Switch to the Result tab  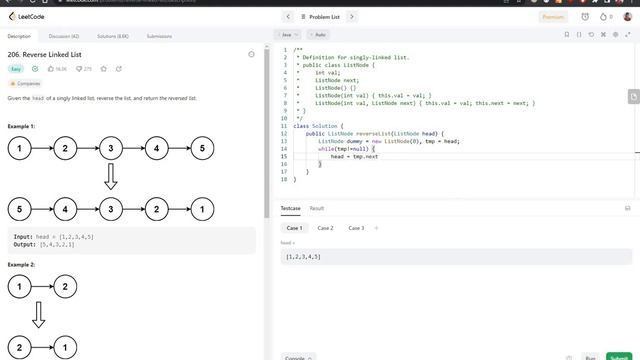click(x=317, y=208)
